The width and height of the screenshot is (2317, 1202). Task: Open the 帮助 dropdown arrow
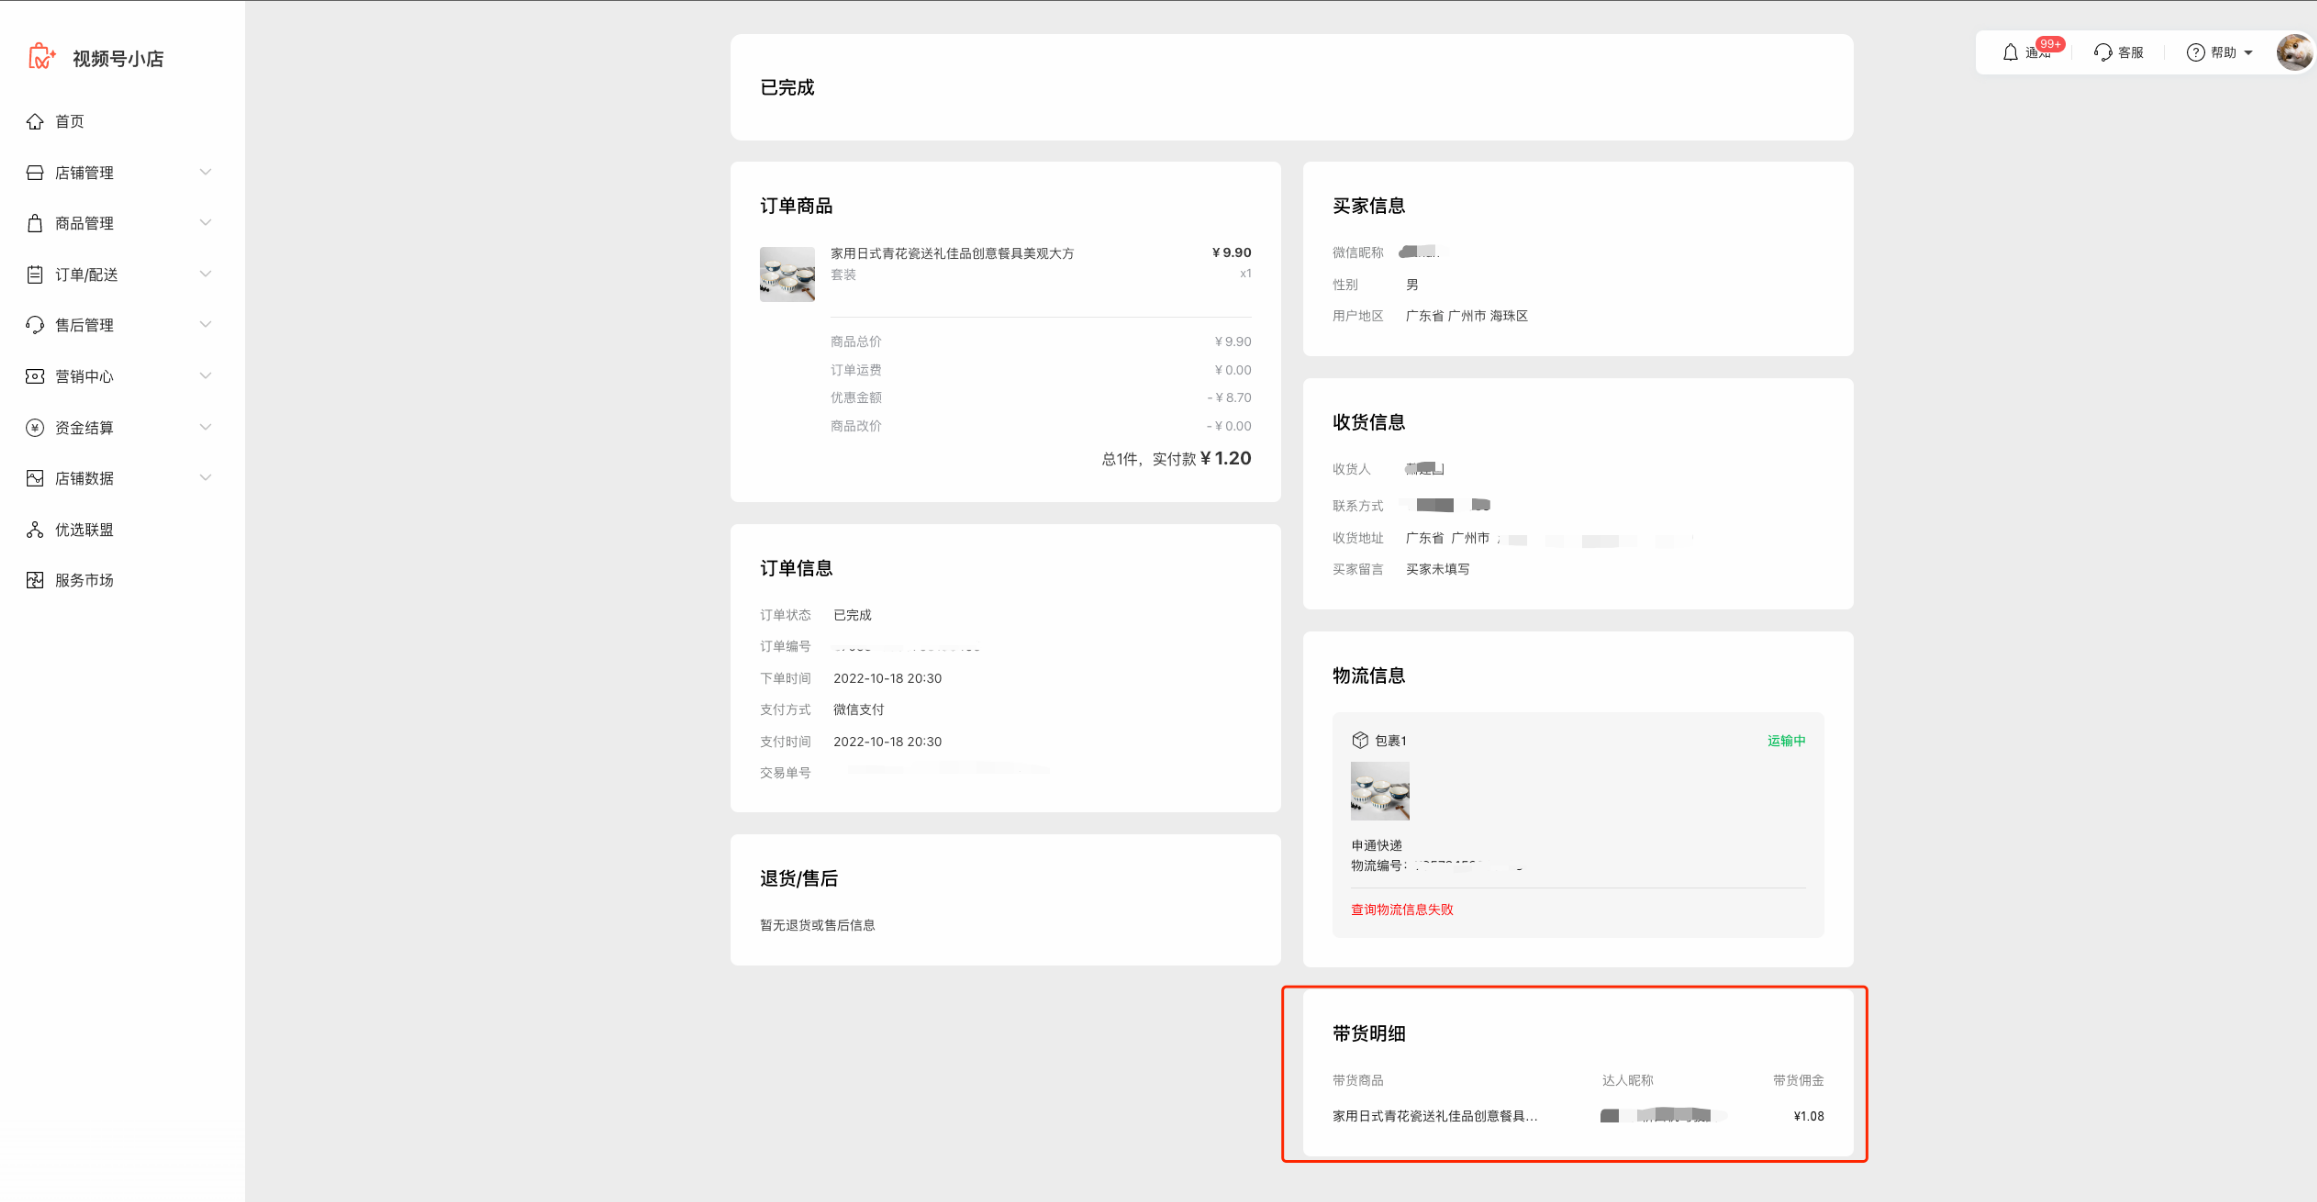[2248, 53]
